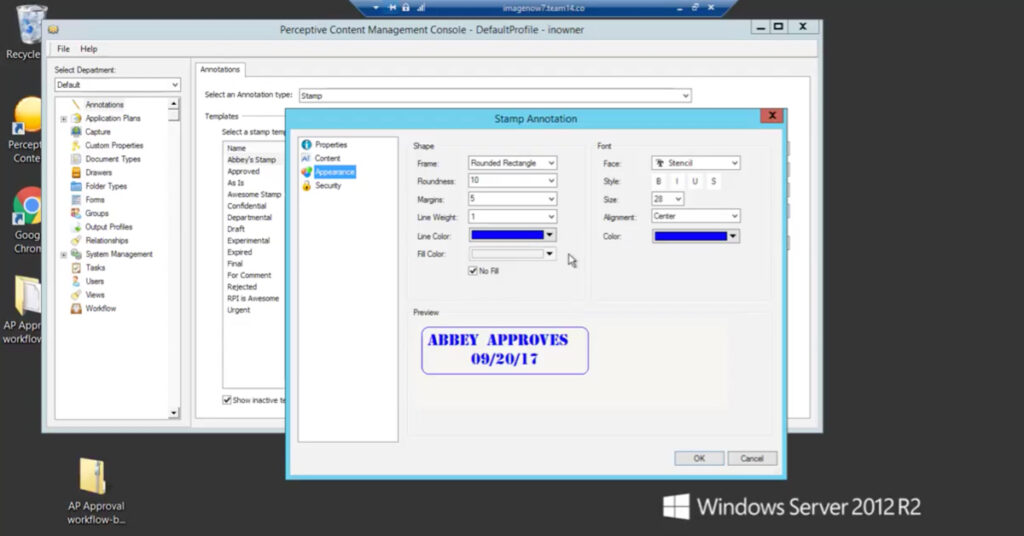Select the Drawers tree icon

[76, 173]
